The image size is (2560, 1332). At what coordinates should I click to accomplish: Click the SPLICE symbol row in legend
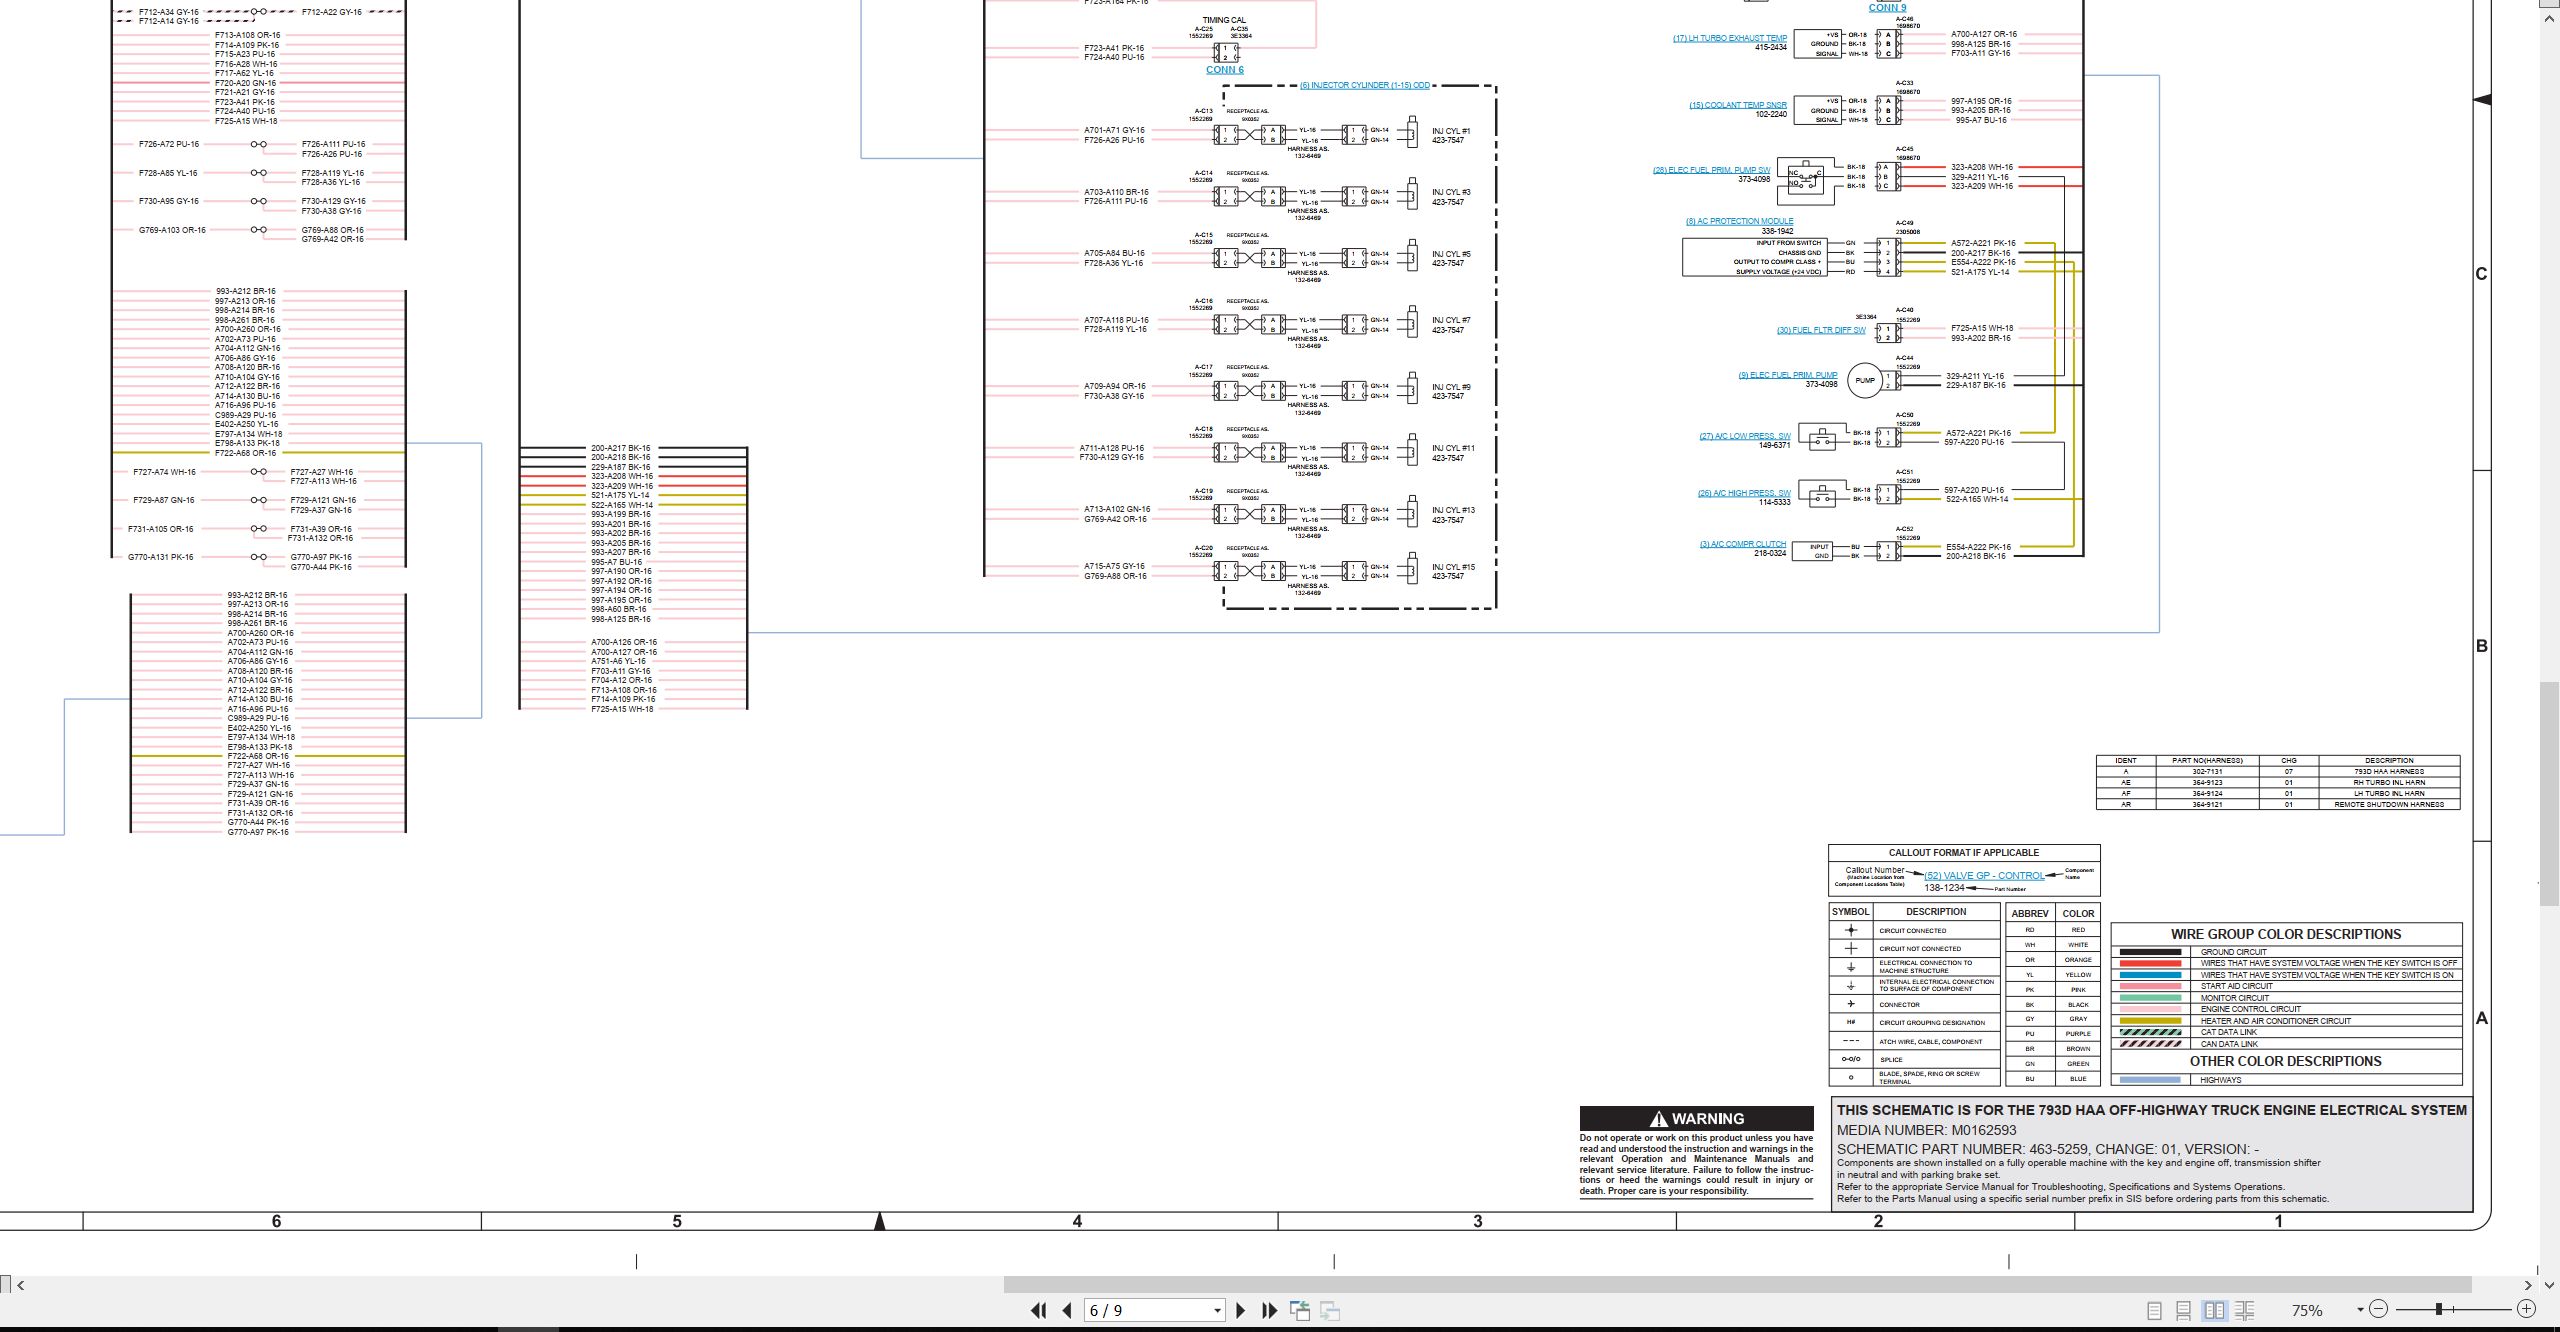click(x=1914, y=1059)
